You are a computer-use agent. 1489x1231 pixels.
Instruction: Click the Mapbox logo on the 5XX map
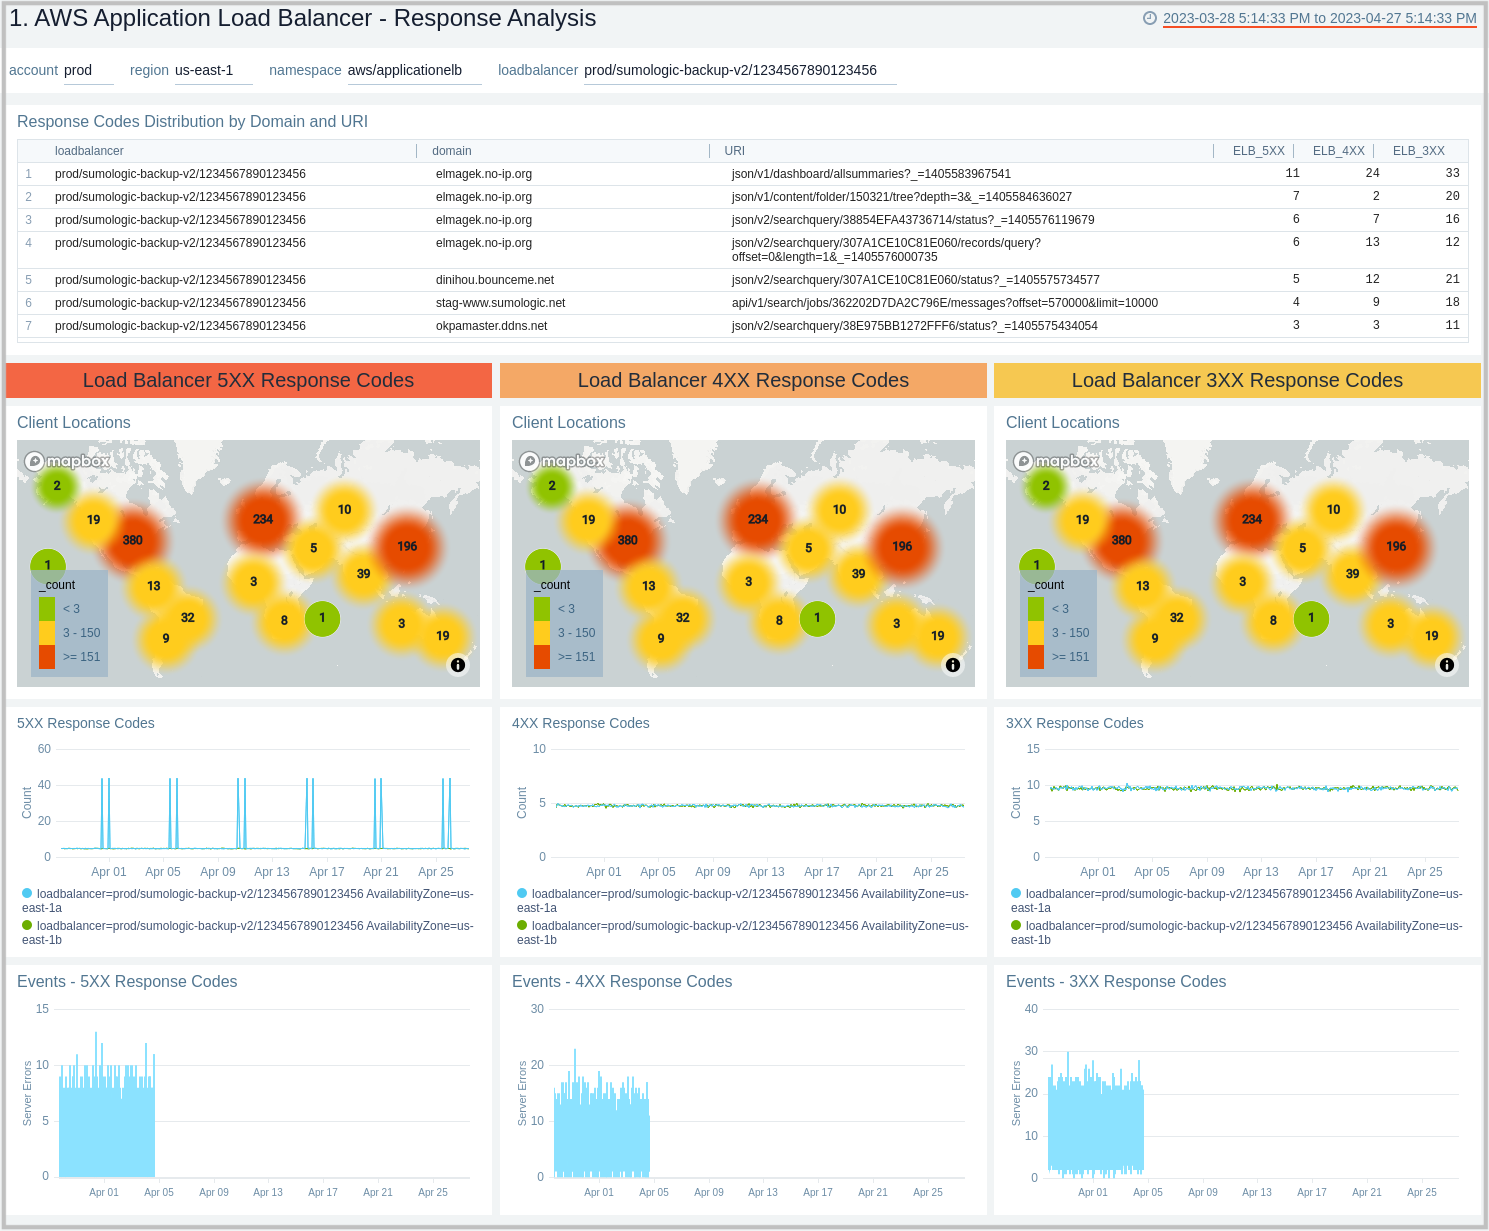click(67, 461)
